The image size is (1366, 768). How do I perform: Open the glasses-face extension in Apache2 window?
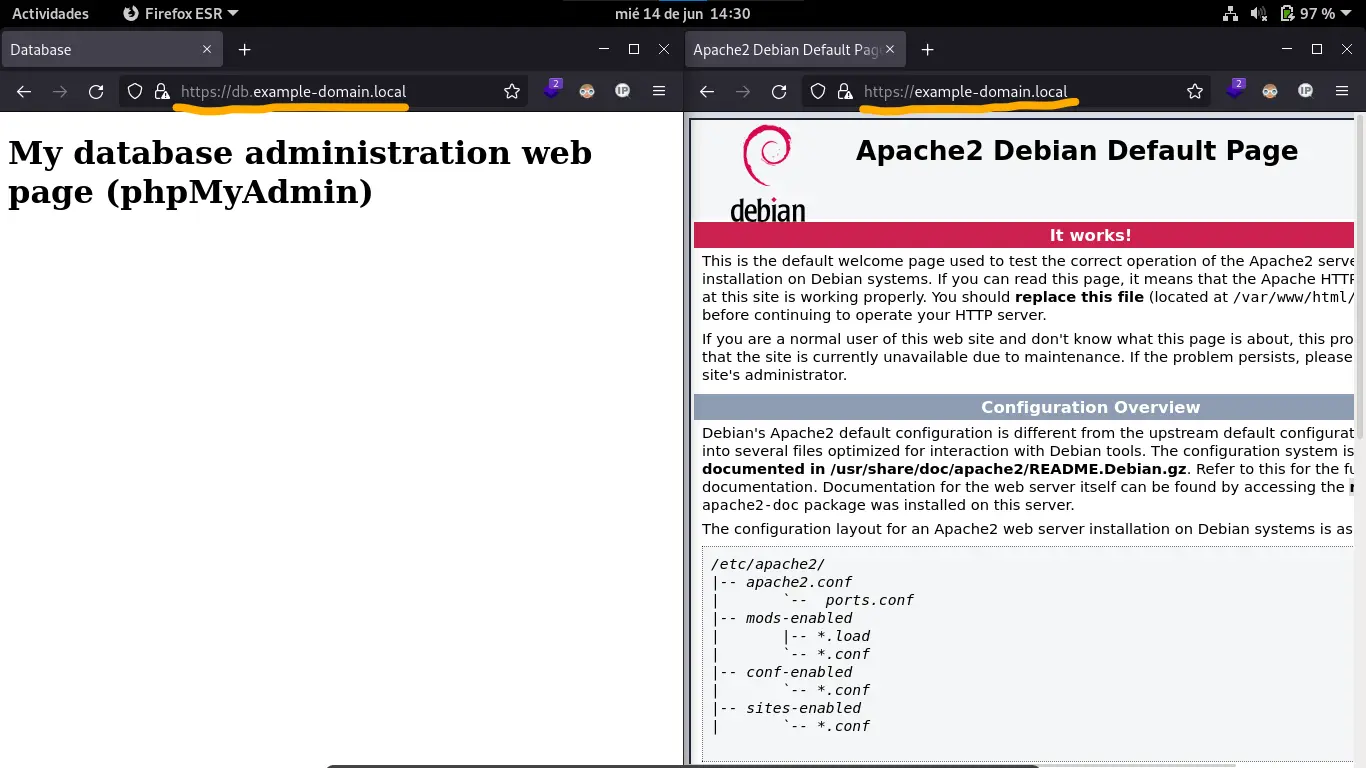pos(1270,91)
